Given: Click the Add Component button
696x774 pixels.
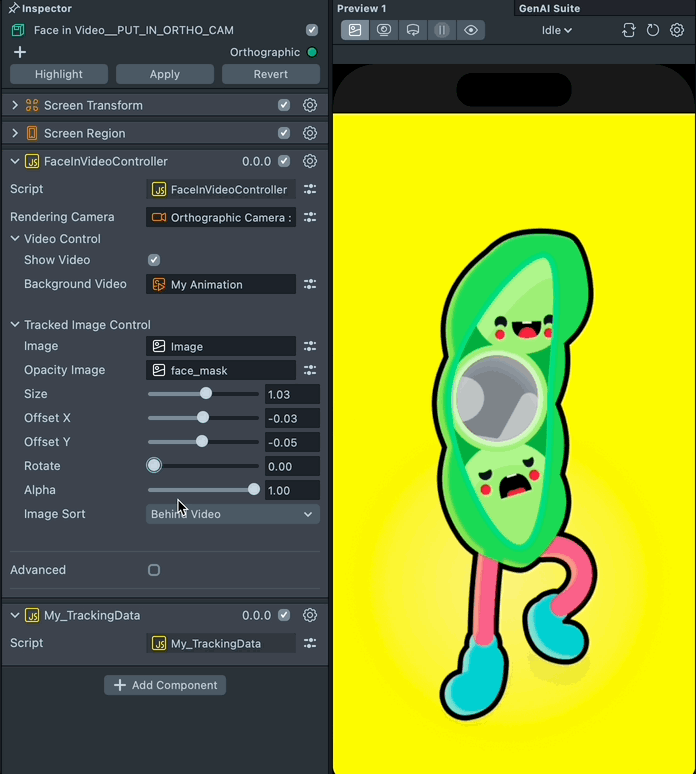Looking at the screenshot, I should pos(165,685).
